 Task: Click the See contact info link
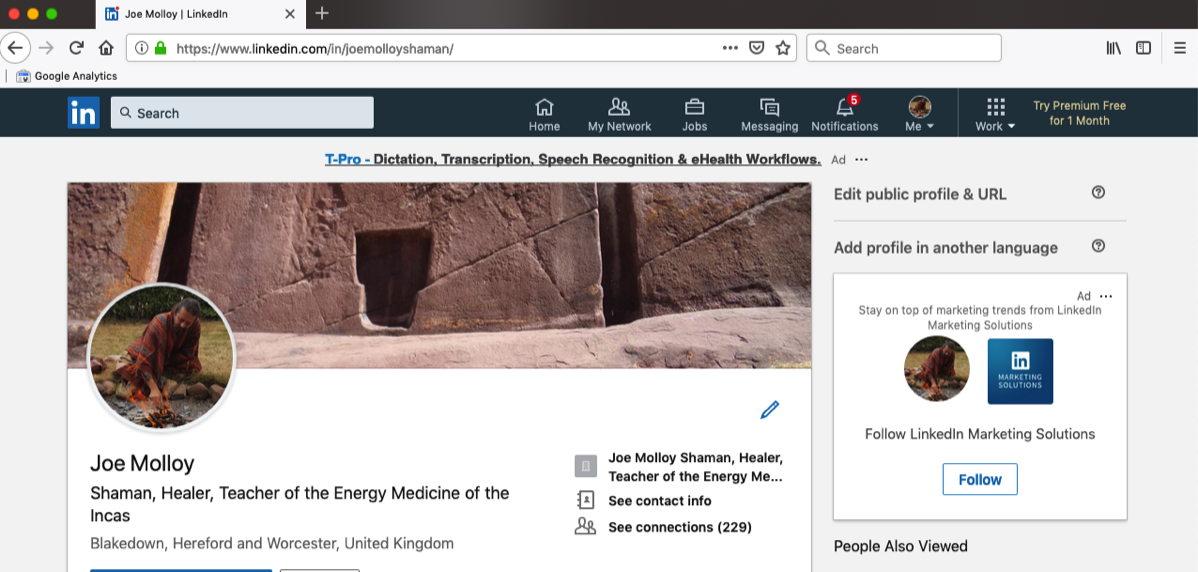[x=659, y=501]
